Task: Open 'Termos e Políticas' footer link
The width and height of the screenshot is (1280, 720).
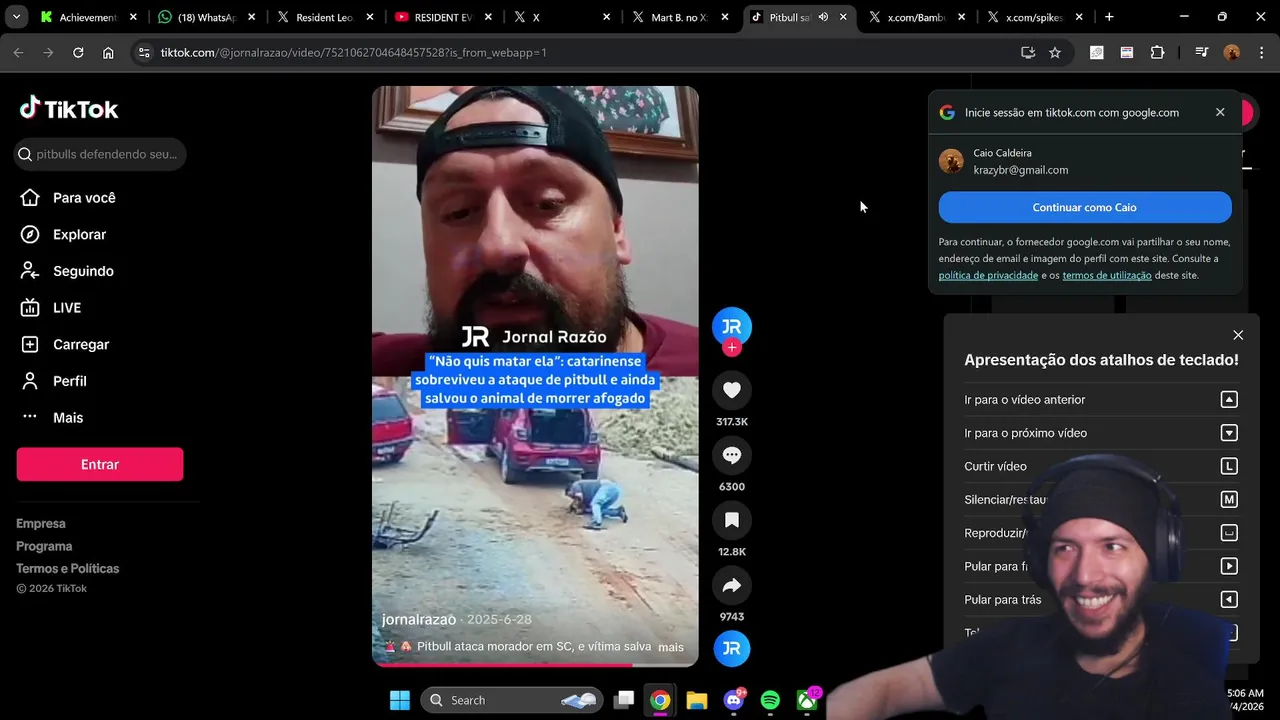Action: coord(68,568)
